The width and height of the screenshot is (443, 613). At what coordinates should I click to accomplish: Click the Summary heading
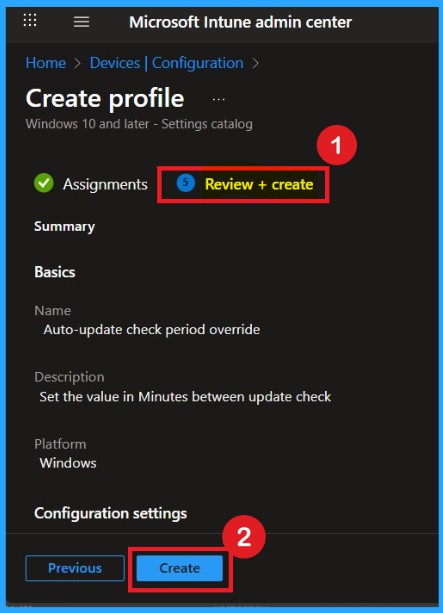(x=65, y=227)
